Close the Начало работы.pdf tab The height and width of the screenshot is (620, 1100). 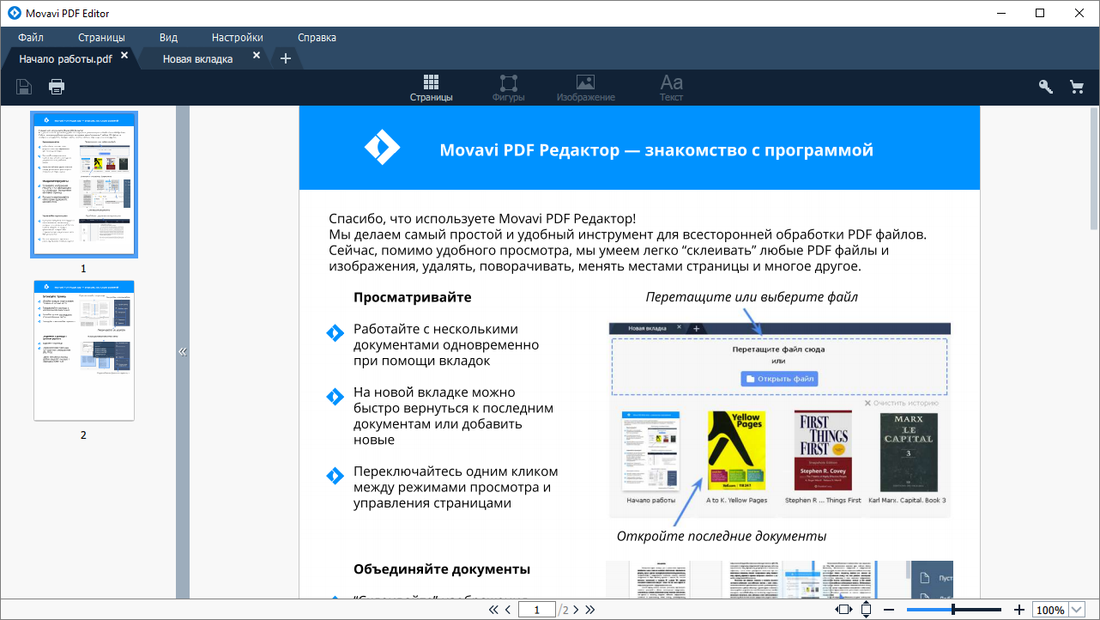[x=124, y=55]
